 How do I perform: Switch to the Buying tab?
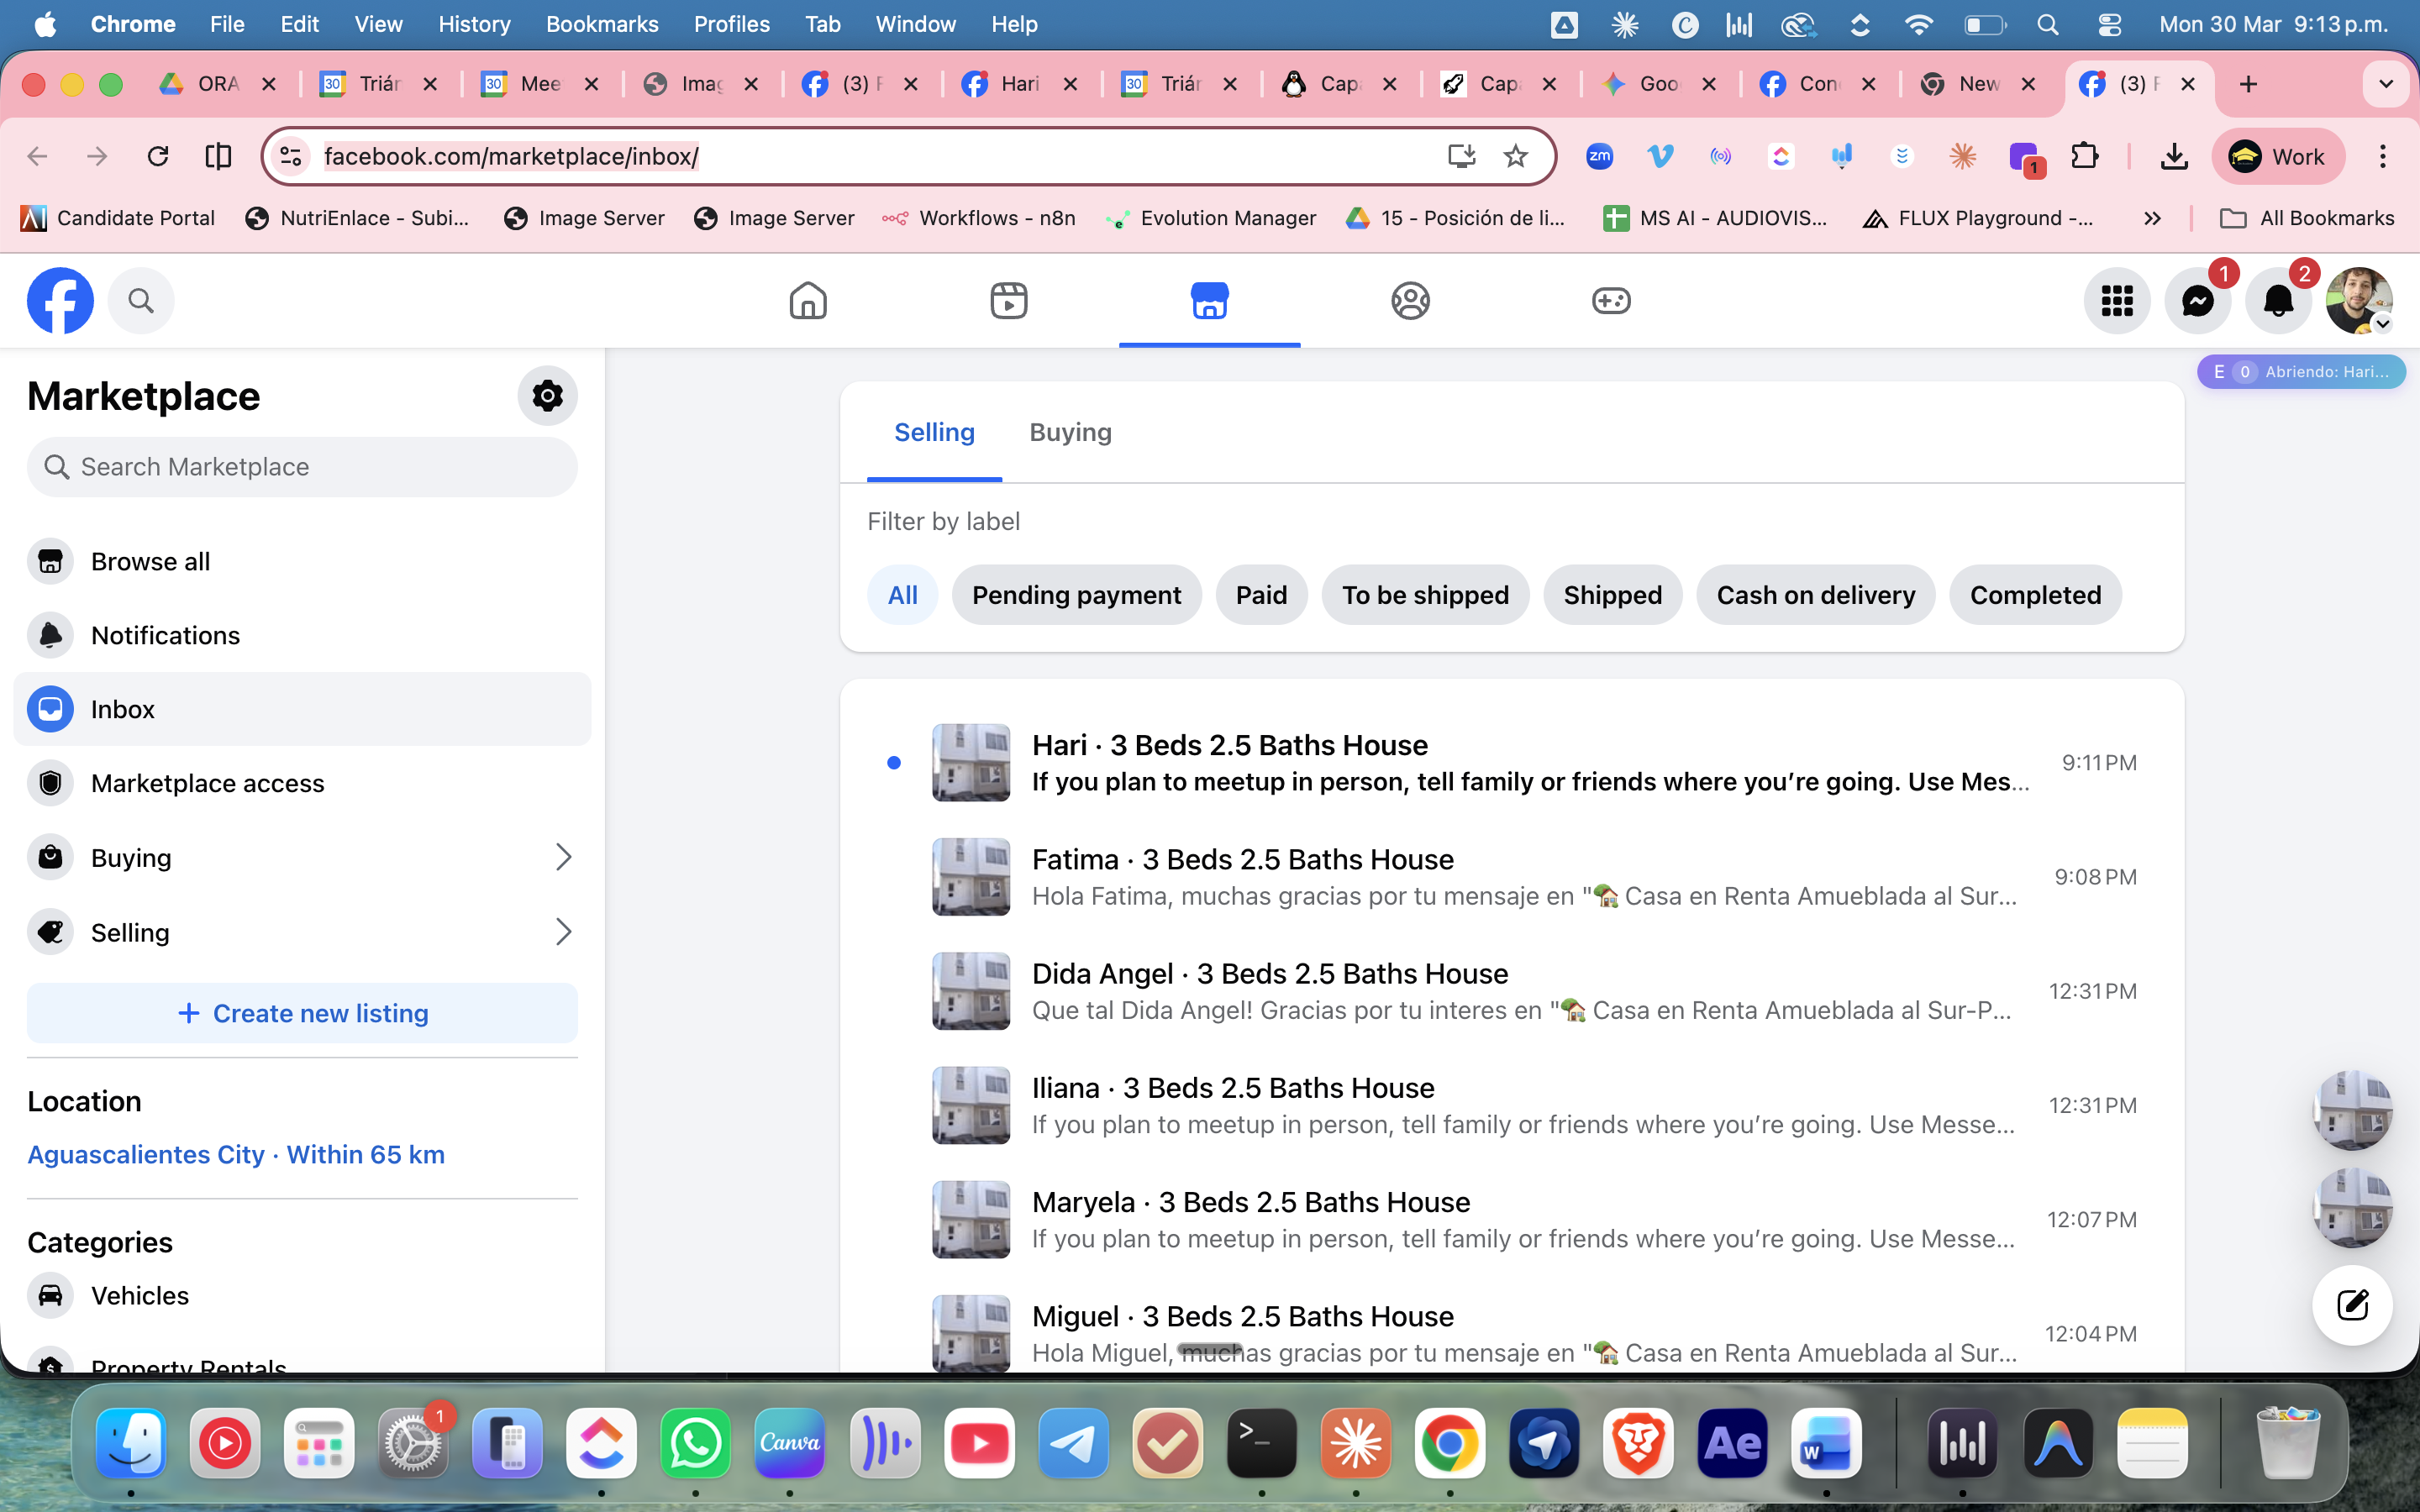[x=1070, y=432]
